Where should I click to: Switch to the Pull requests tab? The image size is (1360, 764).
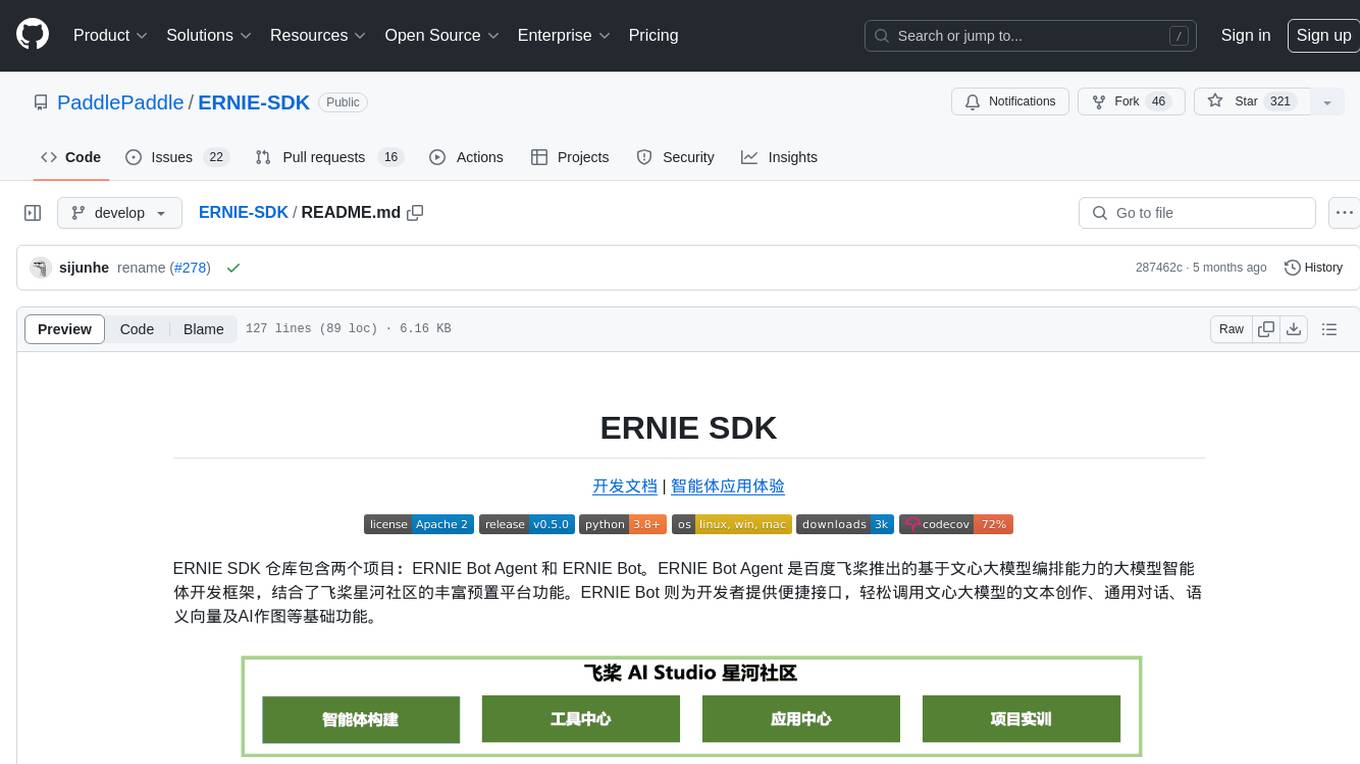coord(328,157)
